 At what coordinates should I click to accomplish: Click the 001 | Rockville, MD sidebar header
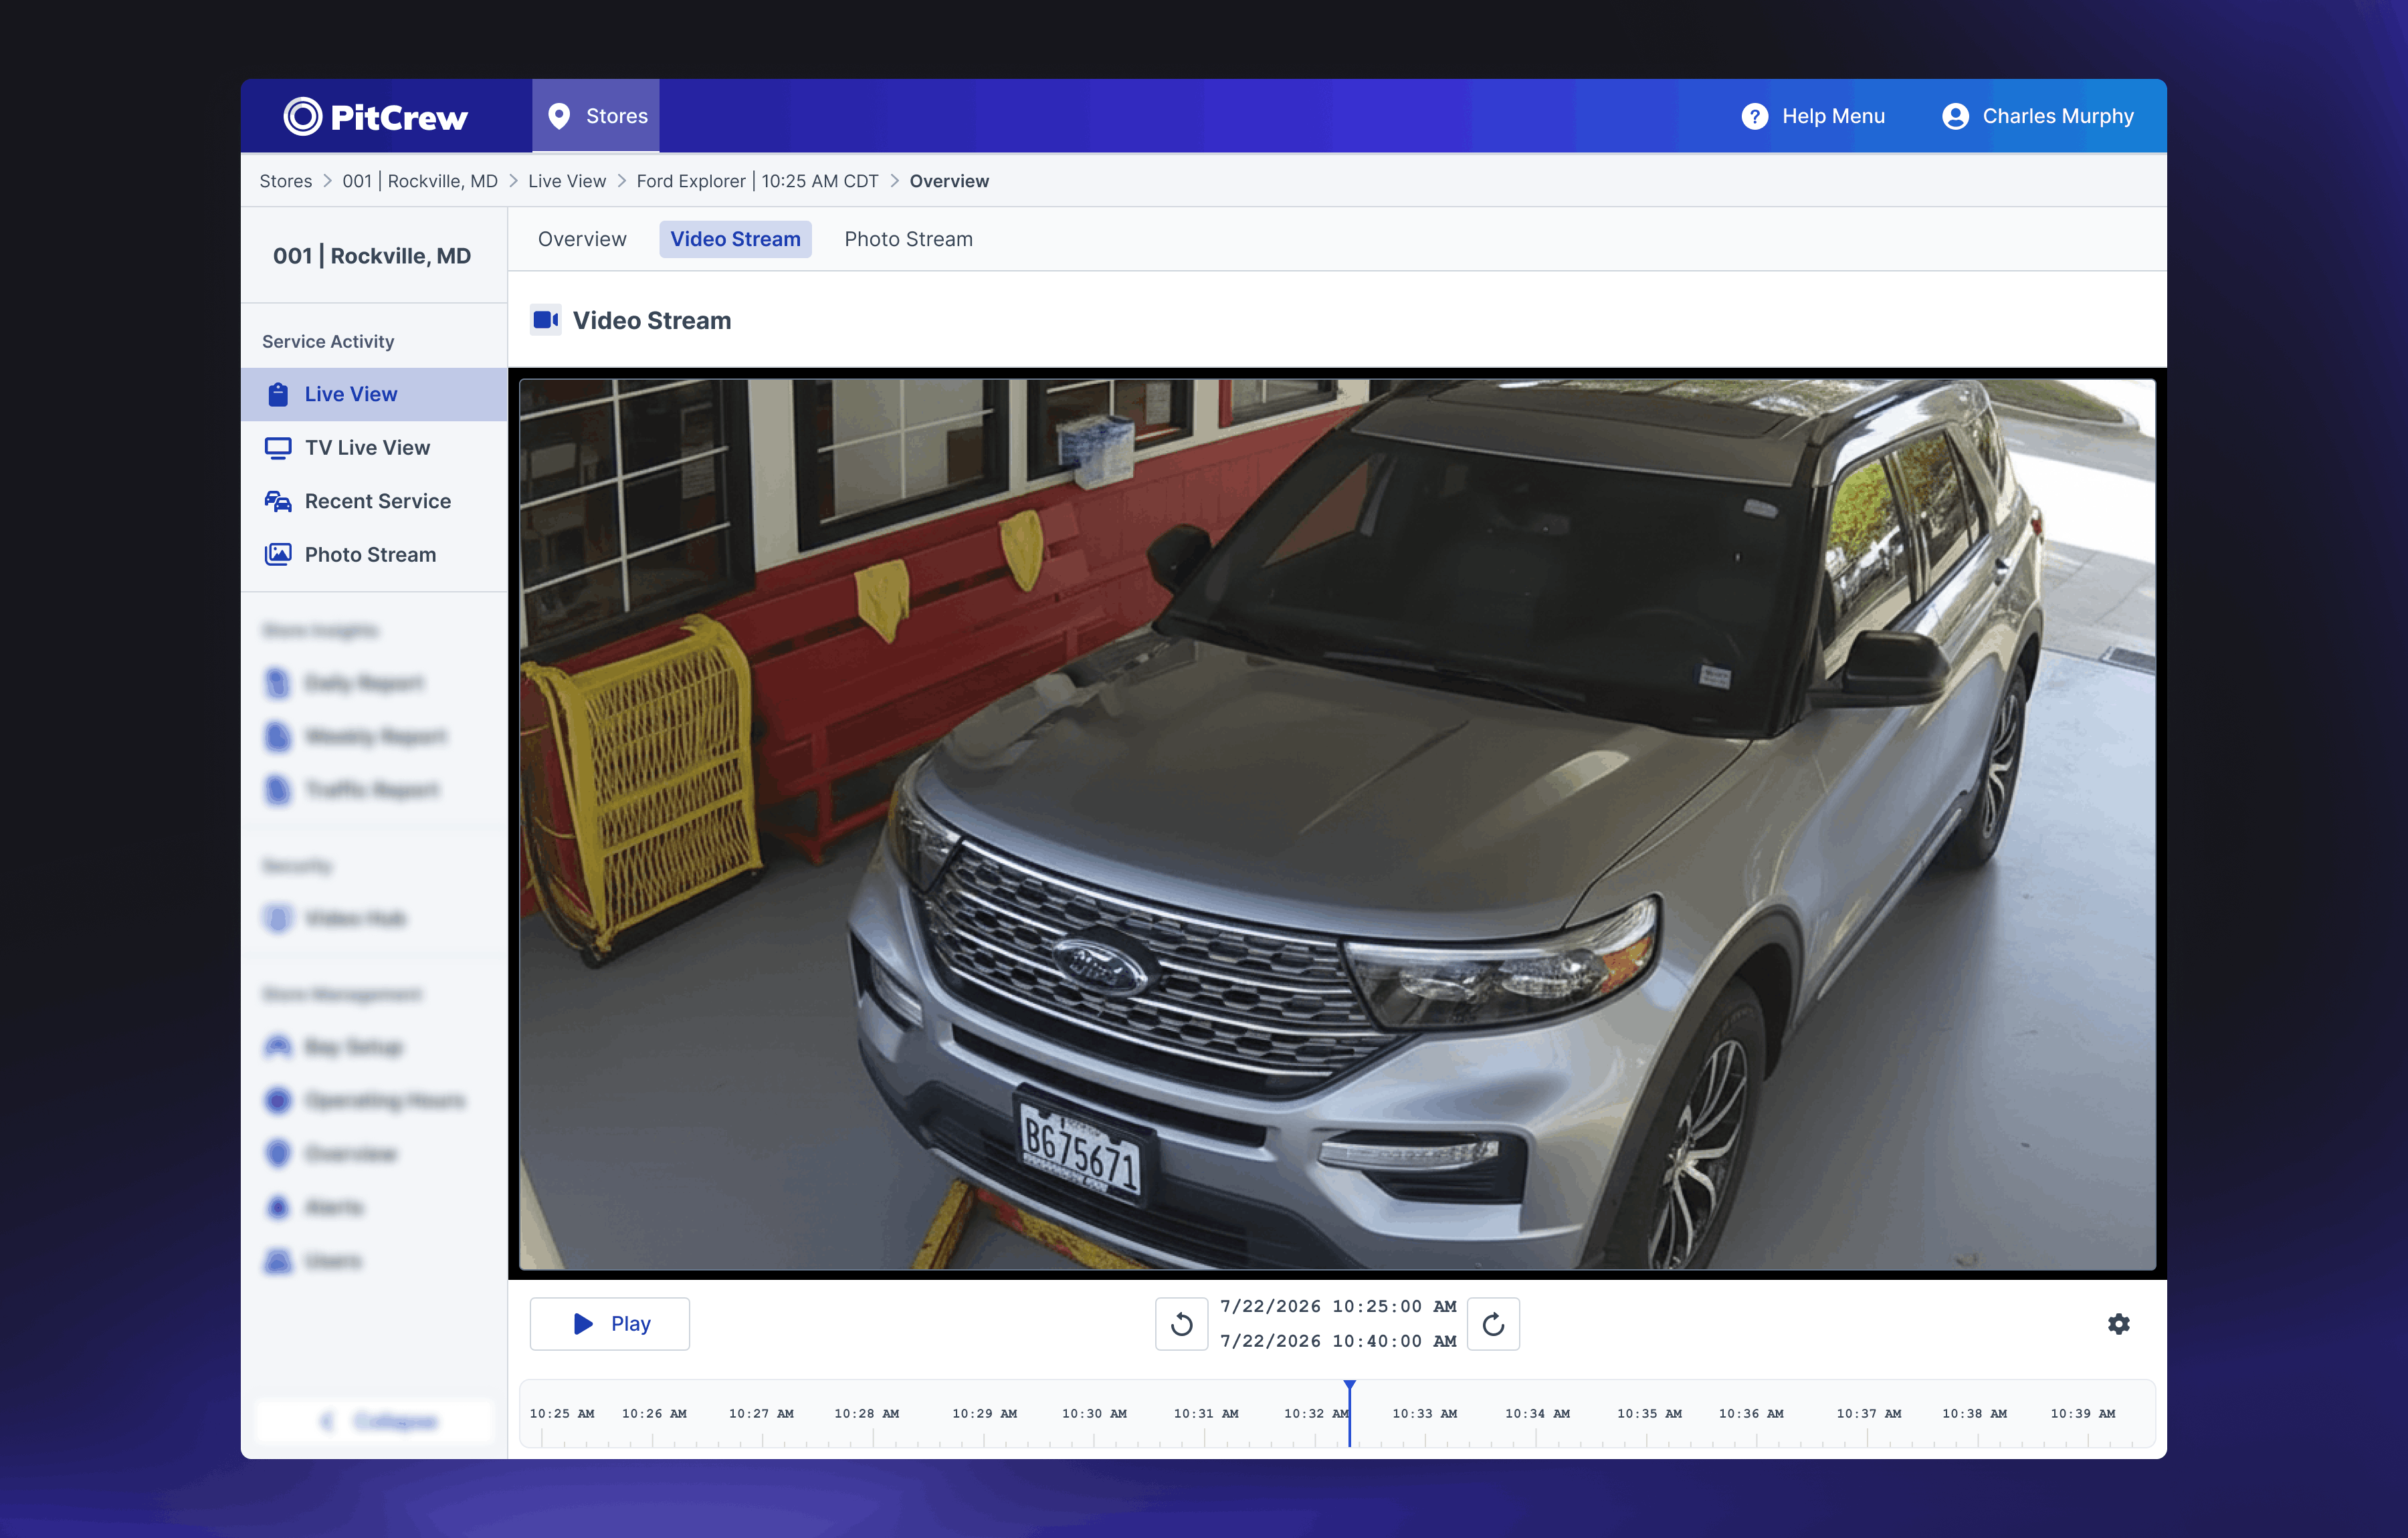pyautogui.click(x=372, y=256)
